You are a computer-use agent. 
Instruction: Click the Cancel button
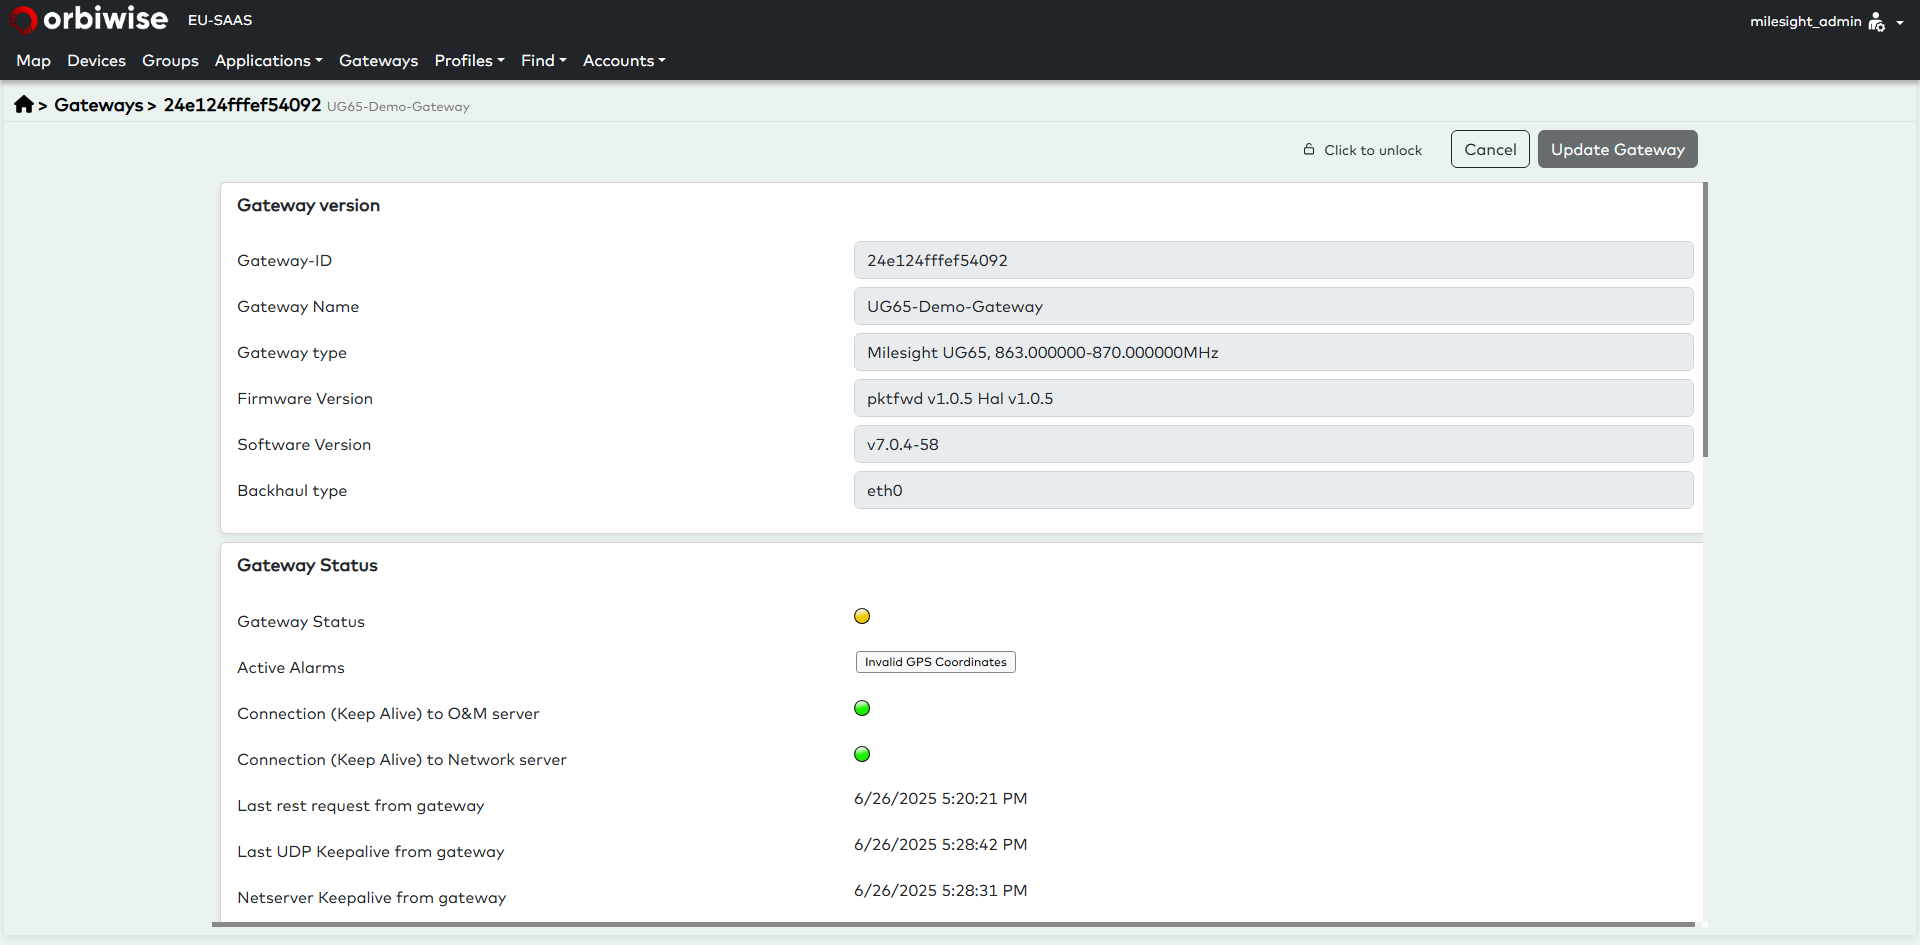(1490, 149)
